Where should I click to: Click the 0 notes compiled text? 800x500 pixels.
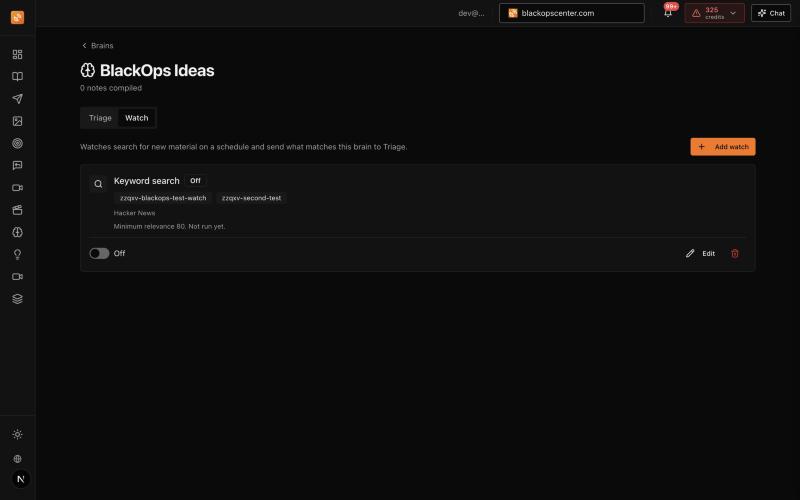tap(111, 88)
